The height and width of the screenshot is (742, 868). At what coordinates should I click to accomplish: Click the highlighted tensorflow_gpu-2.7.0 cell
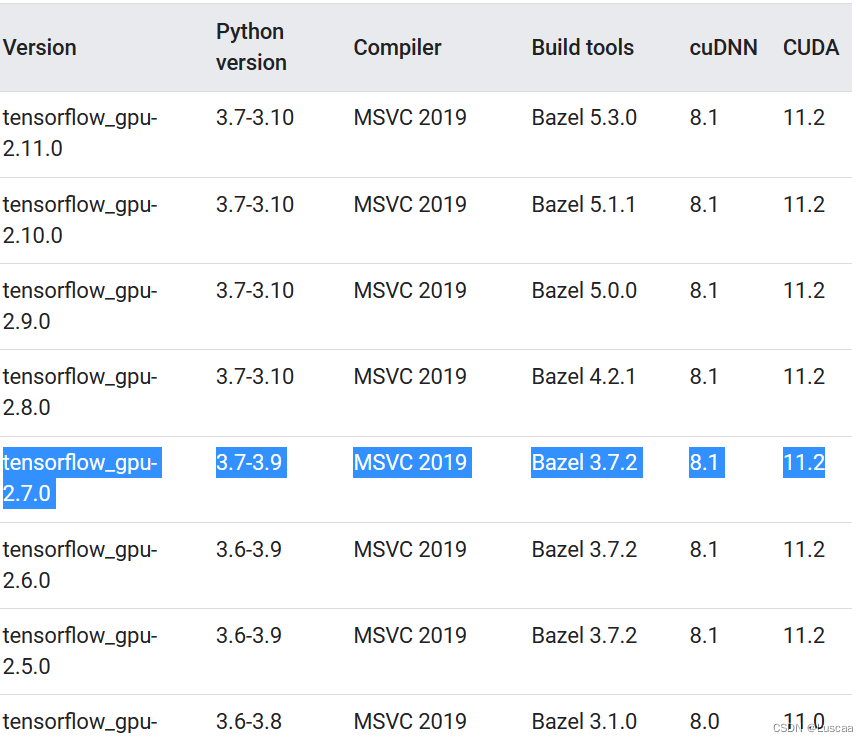click(x=81, y=478)
